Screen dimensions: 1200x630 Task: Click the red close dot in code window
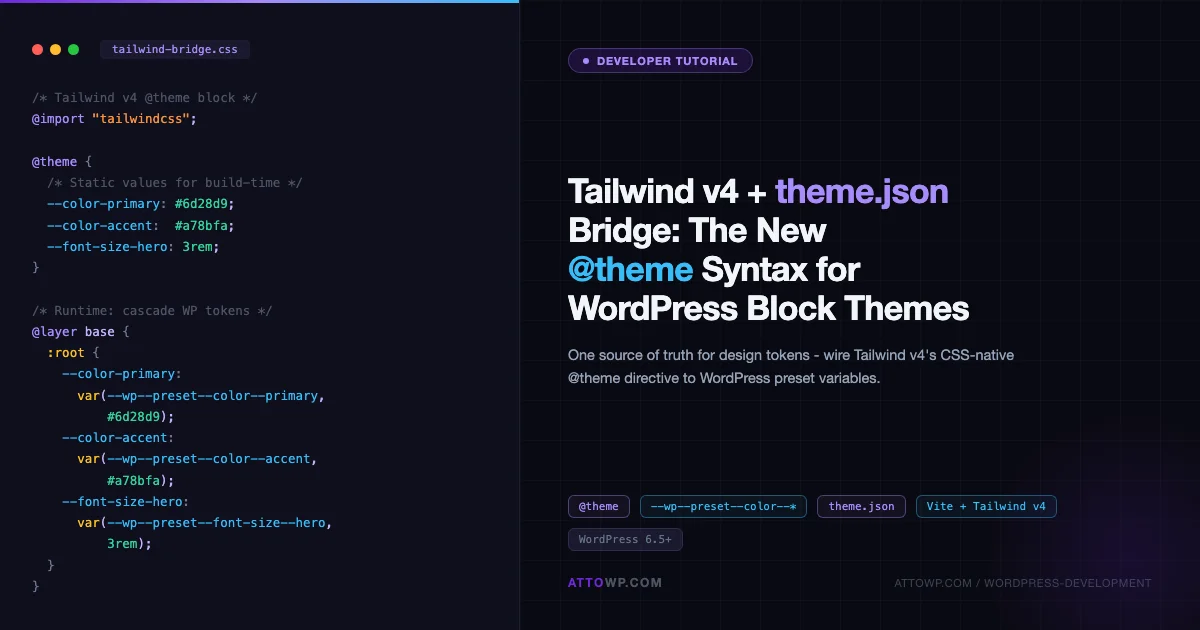tap(37, 49)
